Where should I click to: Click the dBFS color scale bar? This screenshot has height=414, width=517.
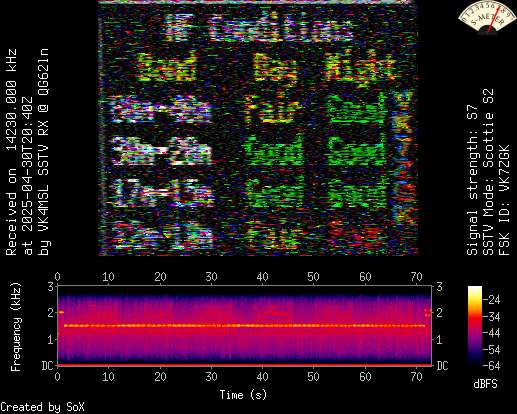point(475,326)
